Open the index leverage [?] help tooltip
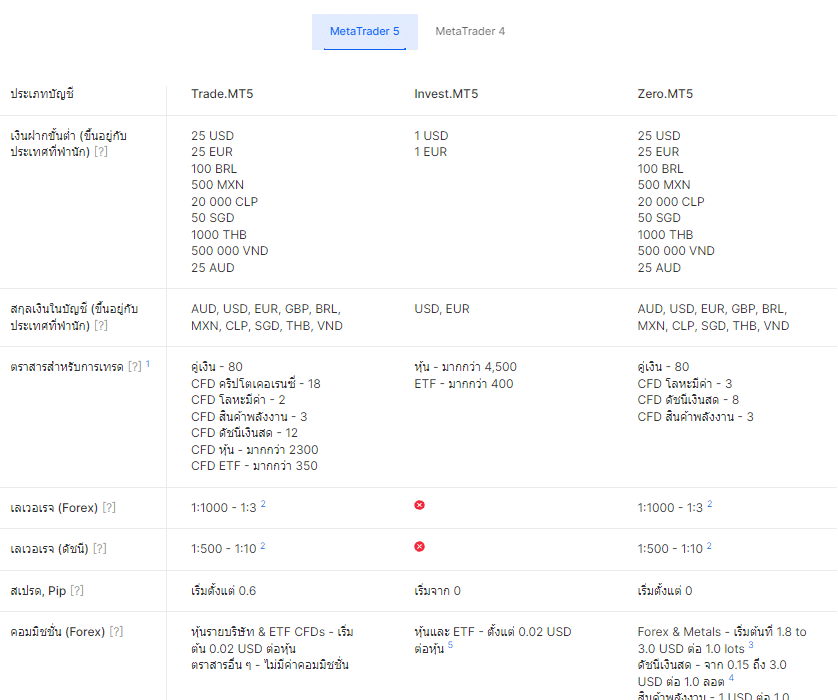 click(x=100, y=548)
